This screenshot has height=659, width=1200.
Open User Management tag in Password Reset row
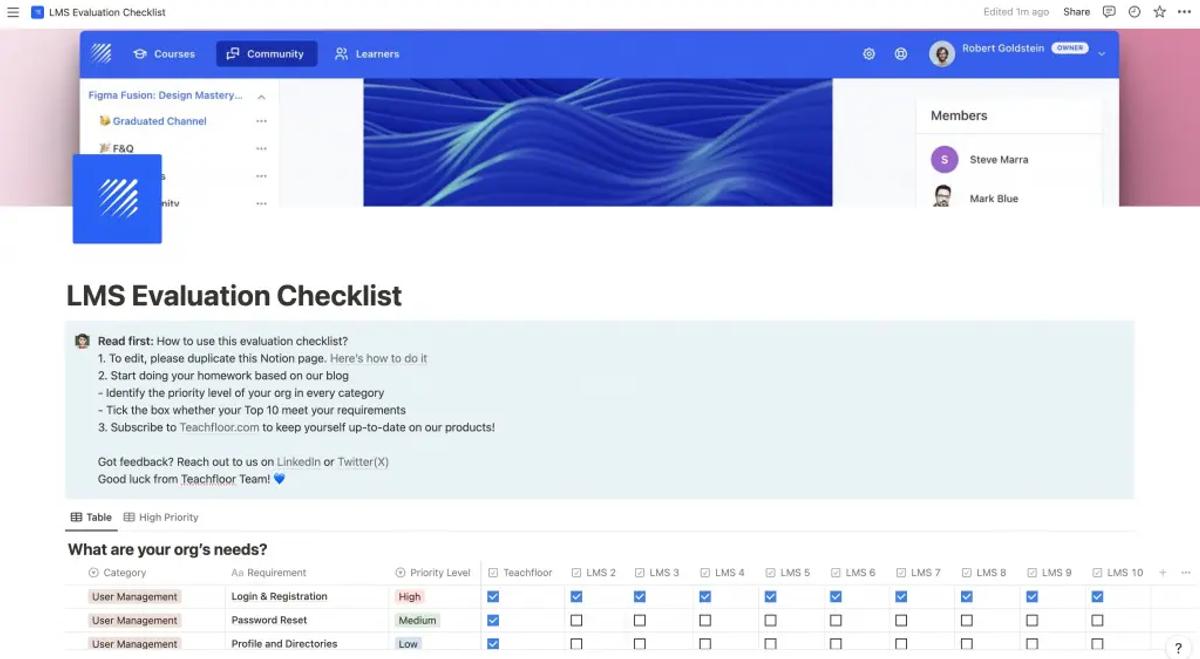click(134, 620)
